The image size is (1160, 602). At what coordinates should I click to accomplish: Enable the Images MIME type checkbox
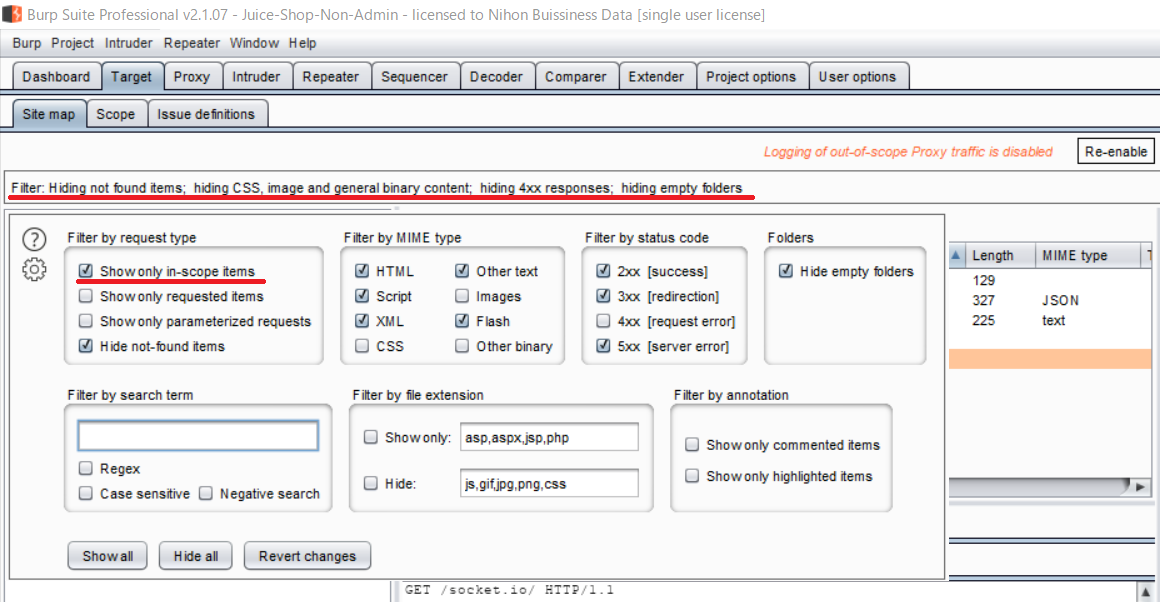(462, 297)
